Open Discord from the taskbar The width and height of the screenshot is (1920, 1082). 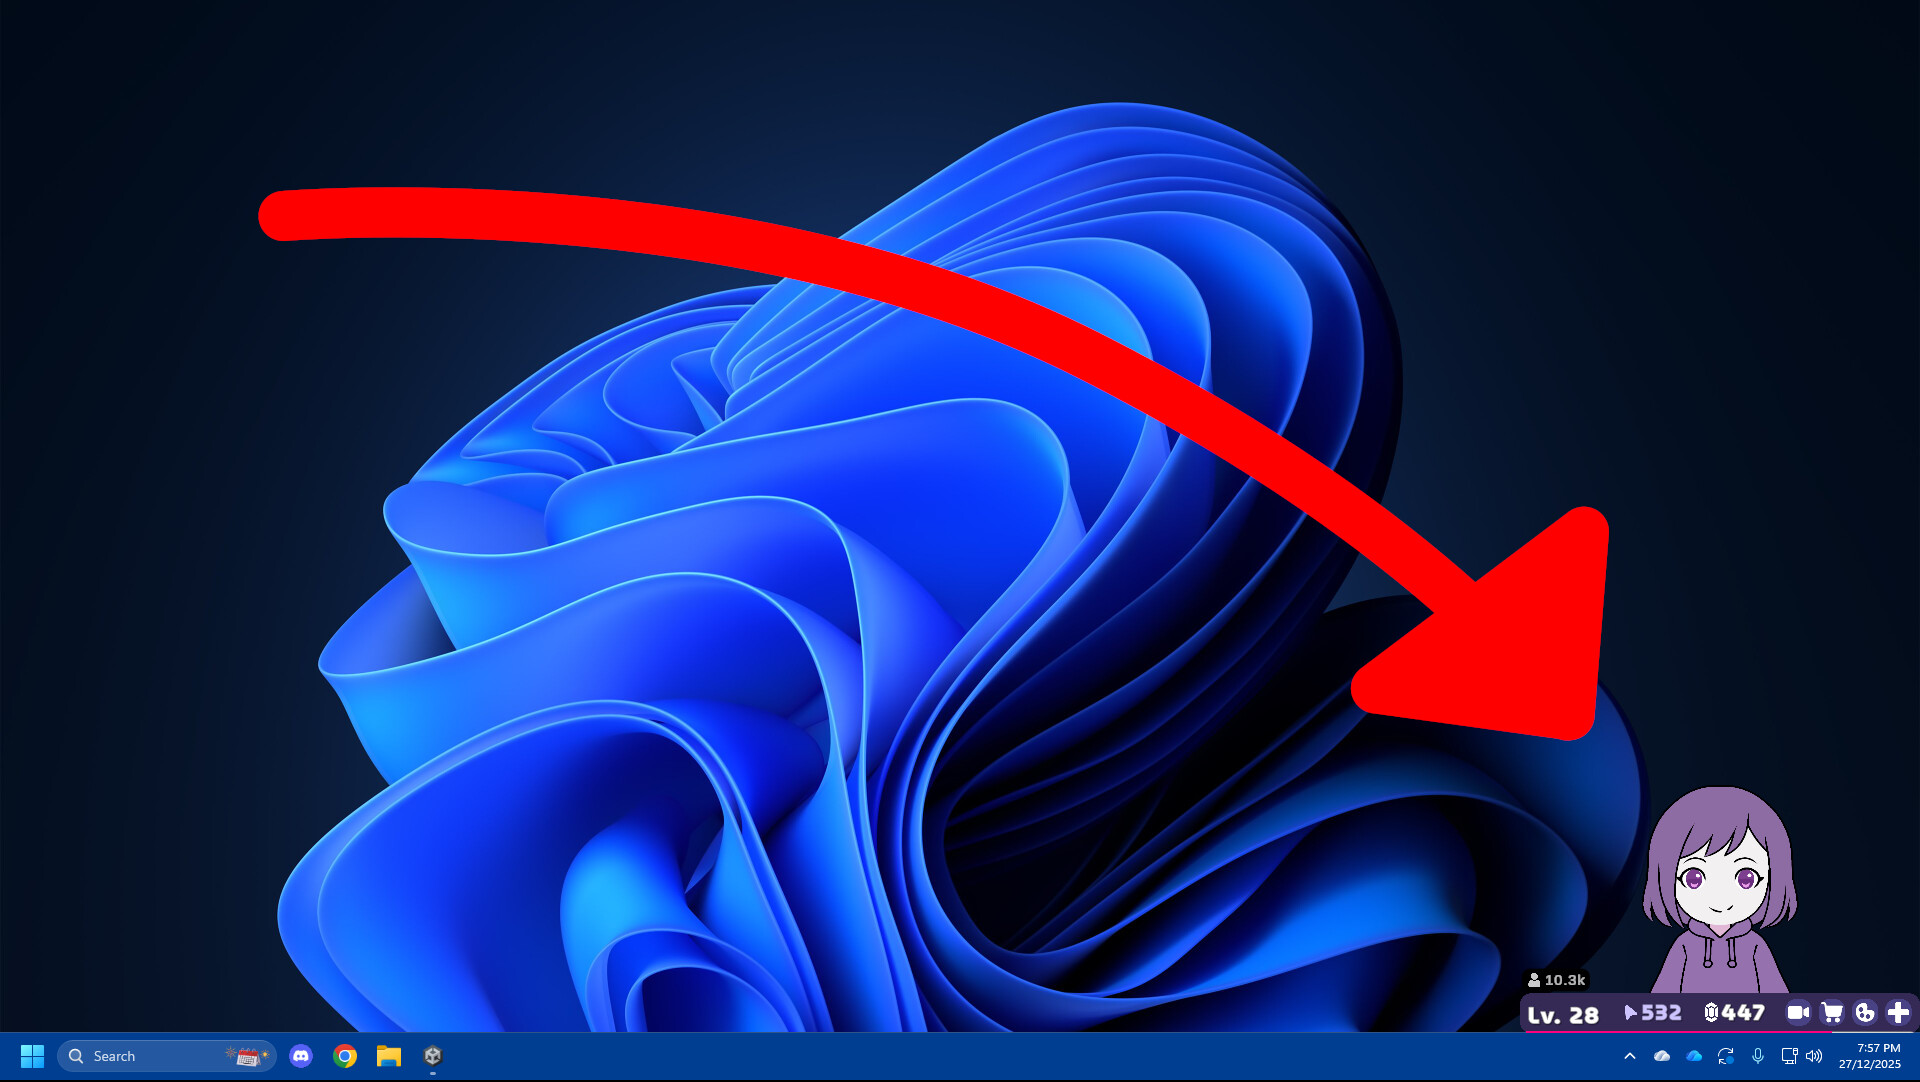pyautogui.click(x=302, y=1056)
